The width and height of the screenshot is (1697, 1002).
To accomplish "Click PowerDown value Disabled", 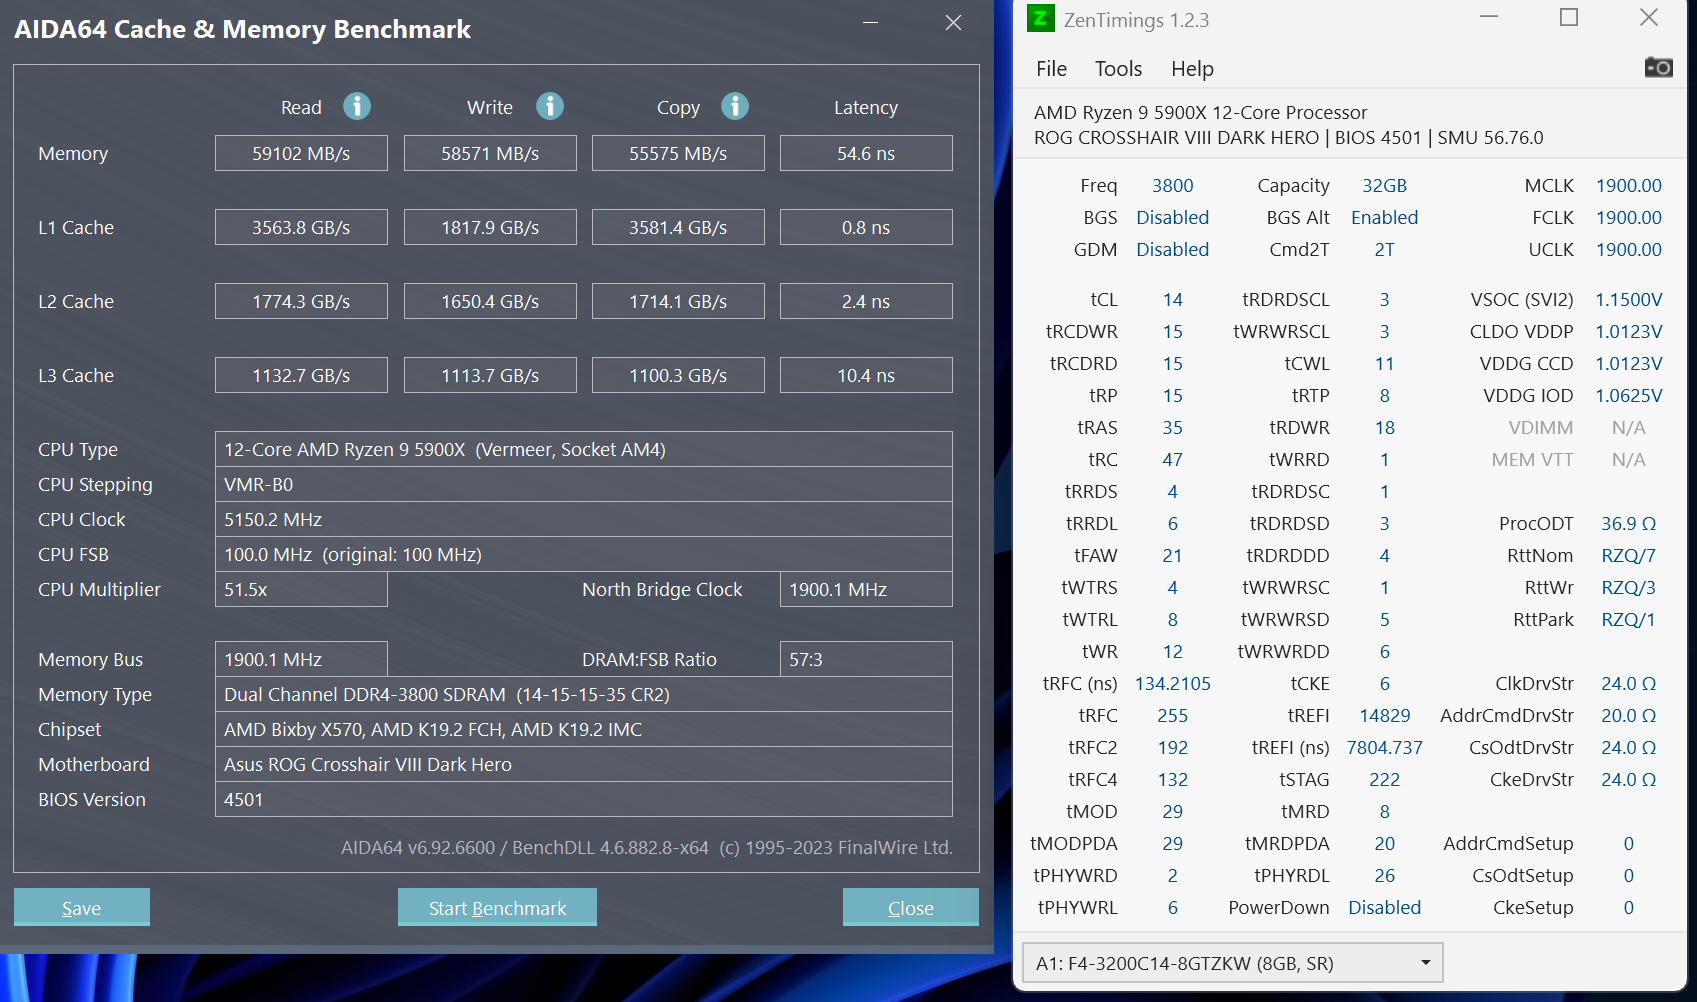I will pos(1384,907).
